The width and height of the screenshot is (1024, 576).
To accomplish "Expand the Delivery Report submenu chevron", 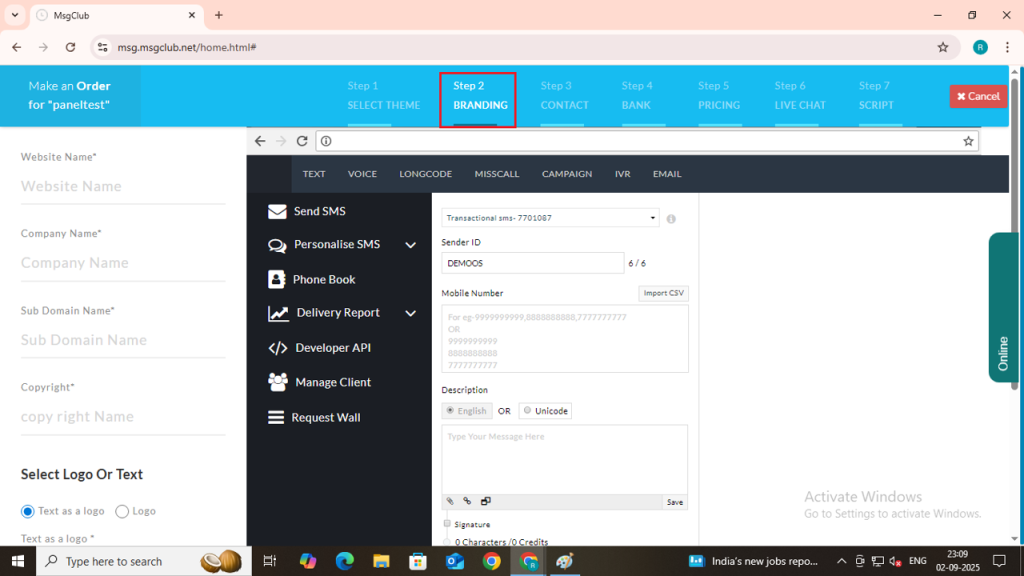I will tap(411, 313).
